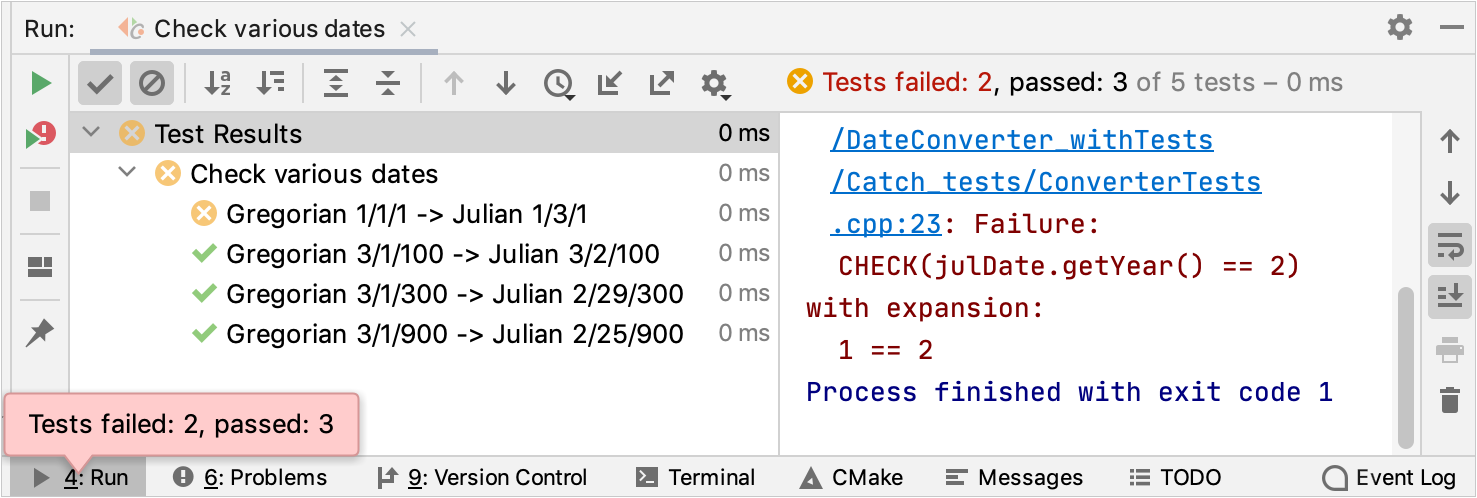Sort tests alphabetically
Image resolution: width=1477 pixels, height=498 pixels.
tap(217, 84)
